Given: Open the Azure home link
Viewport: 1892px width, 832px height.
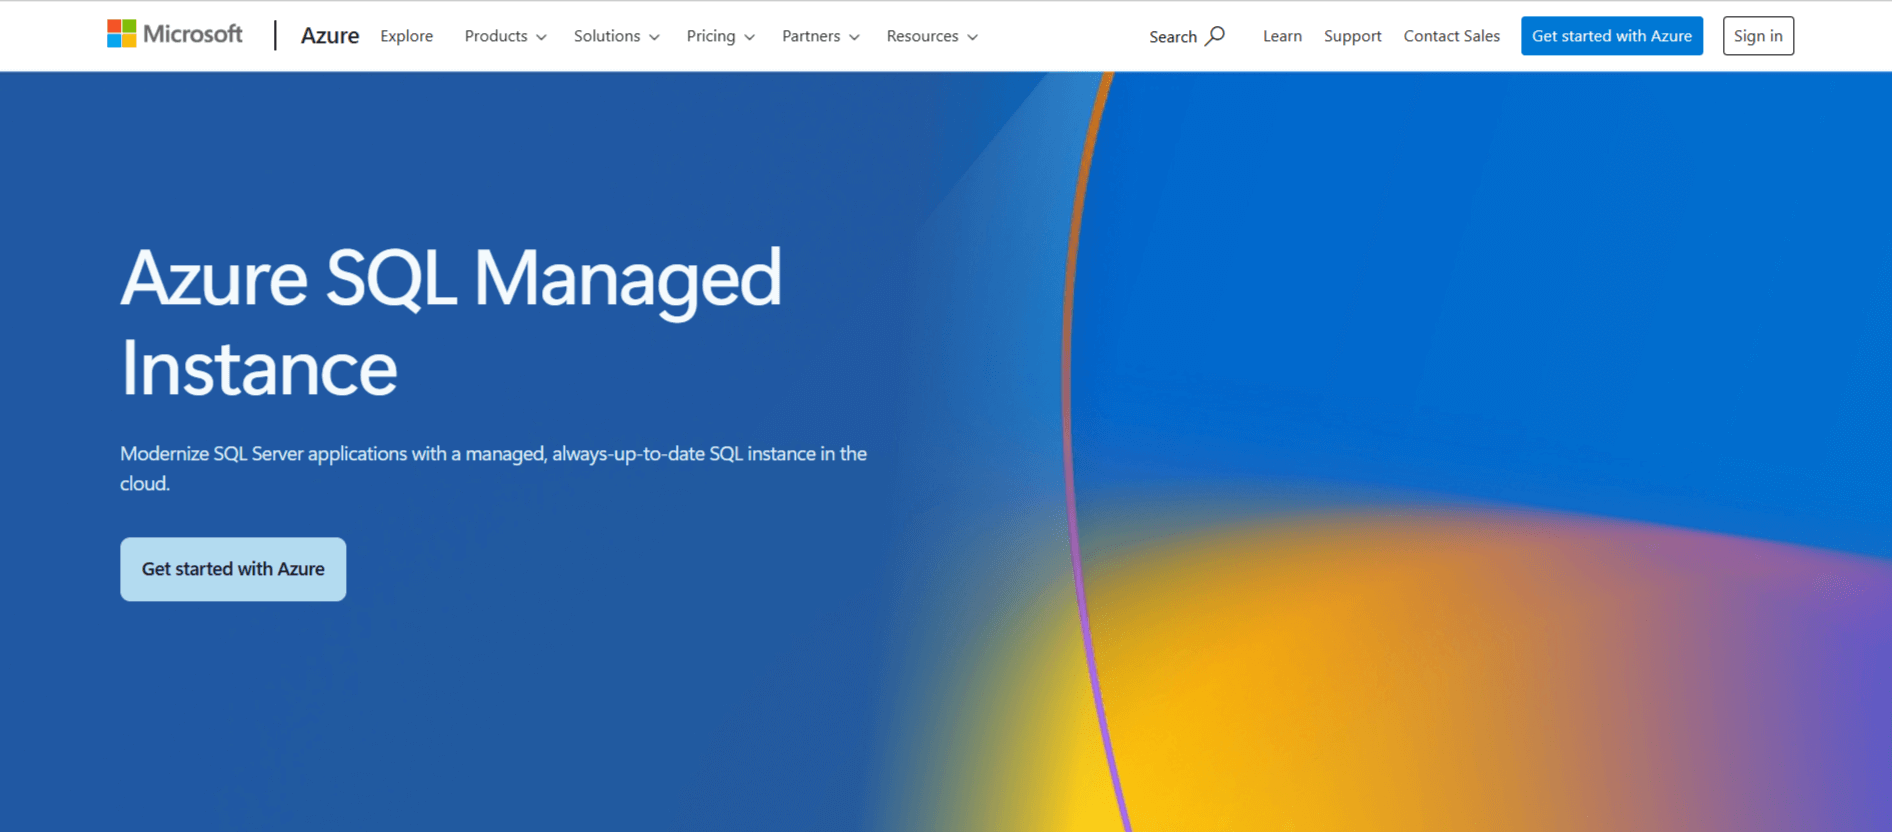Looking at the screenshot, I should tap(330, 36).
